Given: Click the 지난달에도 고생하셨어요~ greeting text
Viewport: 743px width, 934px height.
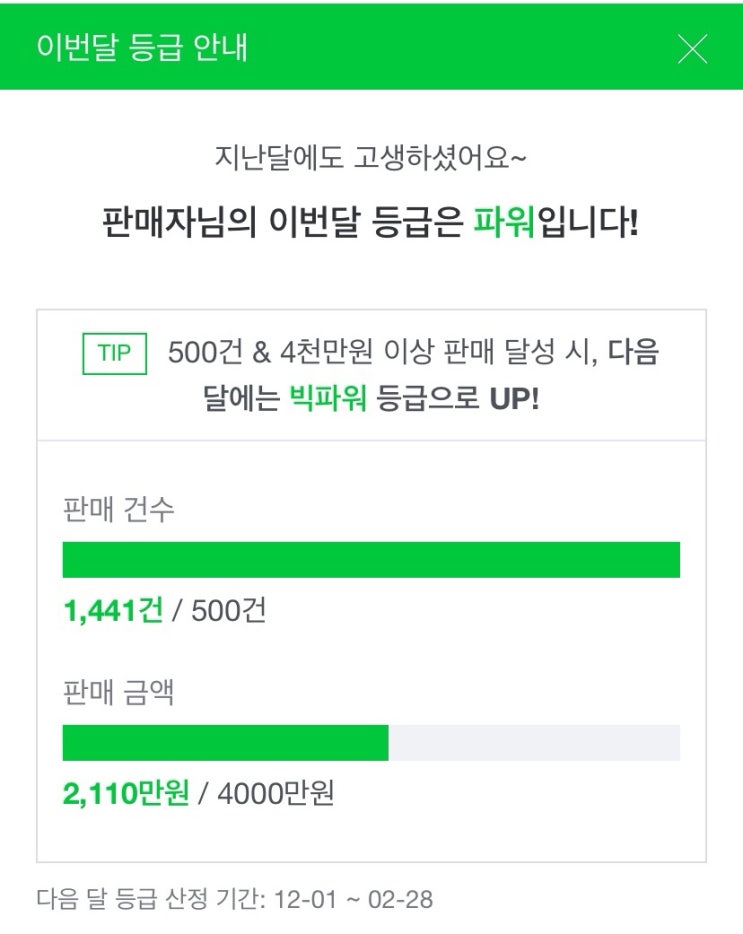Looking at the screenshot, I should (370, 158).
